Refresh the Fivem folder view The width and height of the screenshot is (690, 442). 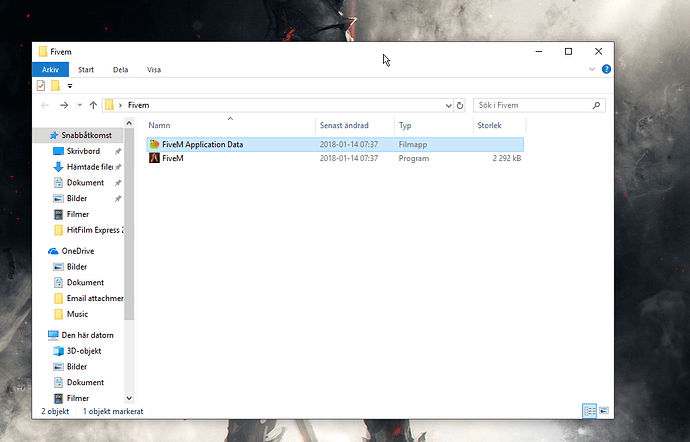coord(460,105)
